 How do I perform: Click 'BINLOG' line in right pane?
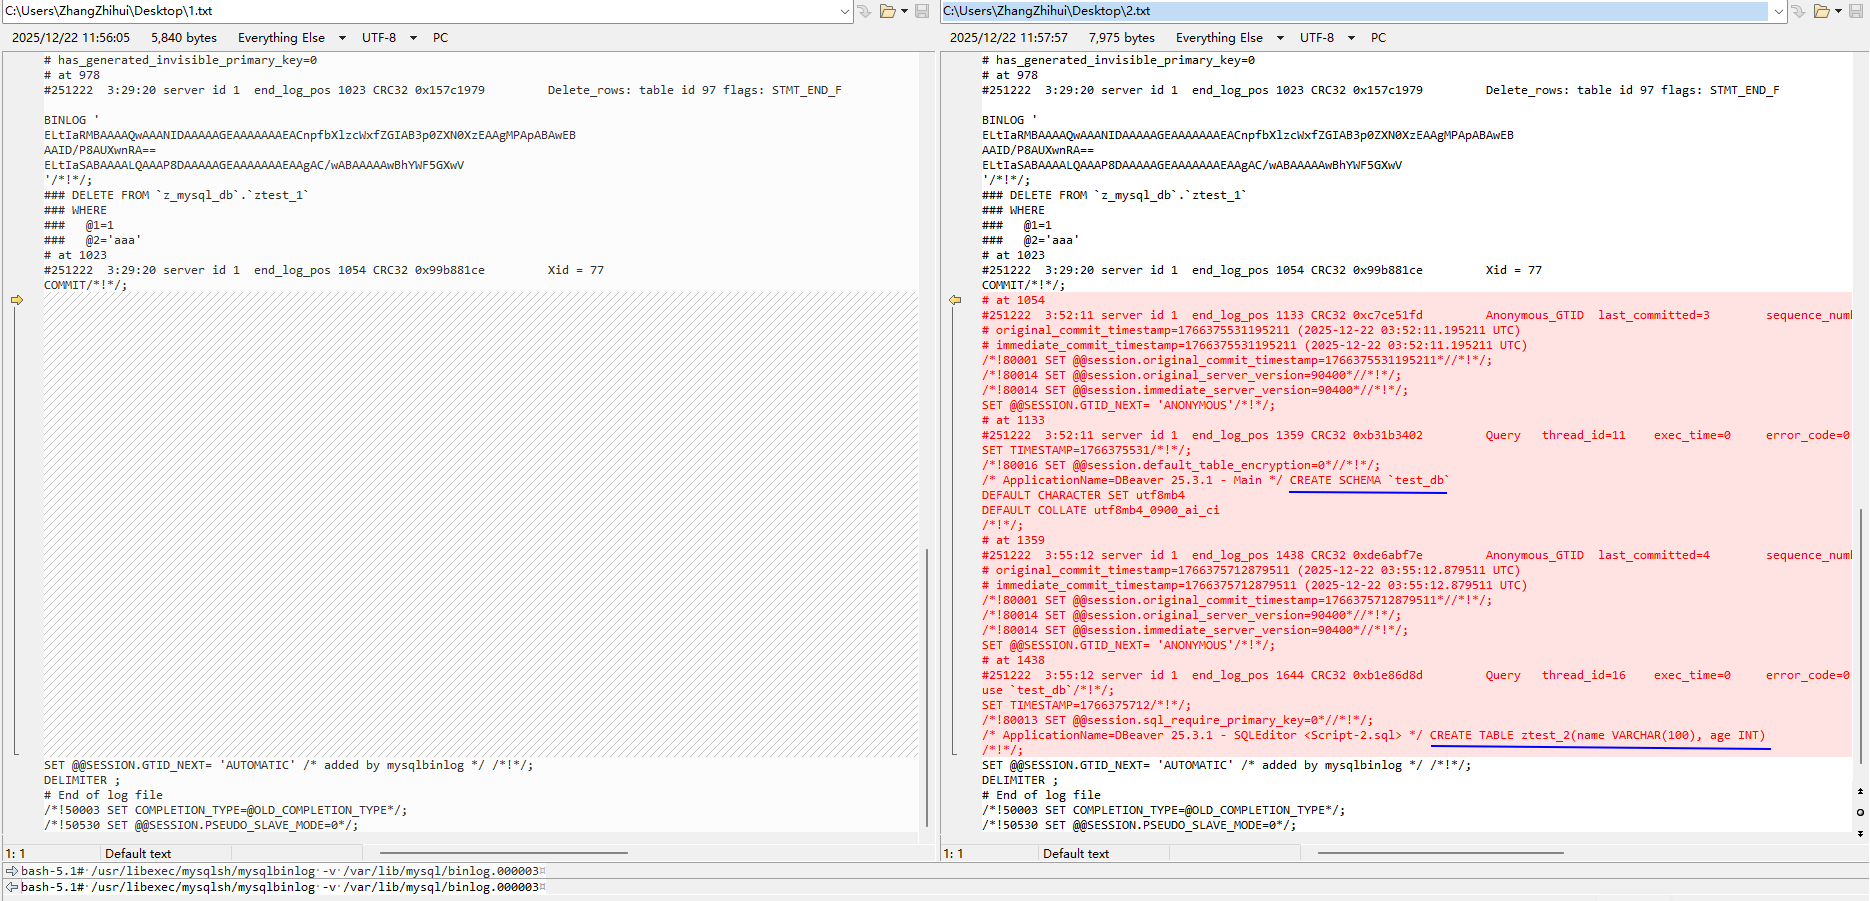click(x=1009, y=120)
